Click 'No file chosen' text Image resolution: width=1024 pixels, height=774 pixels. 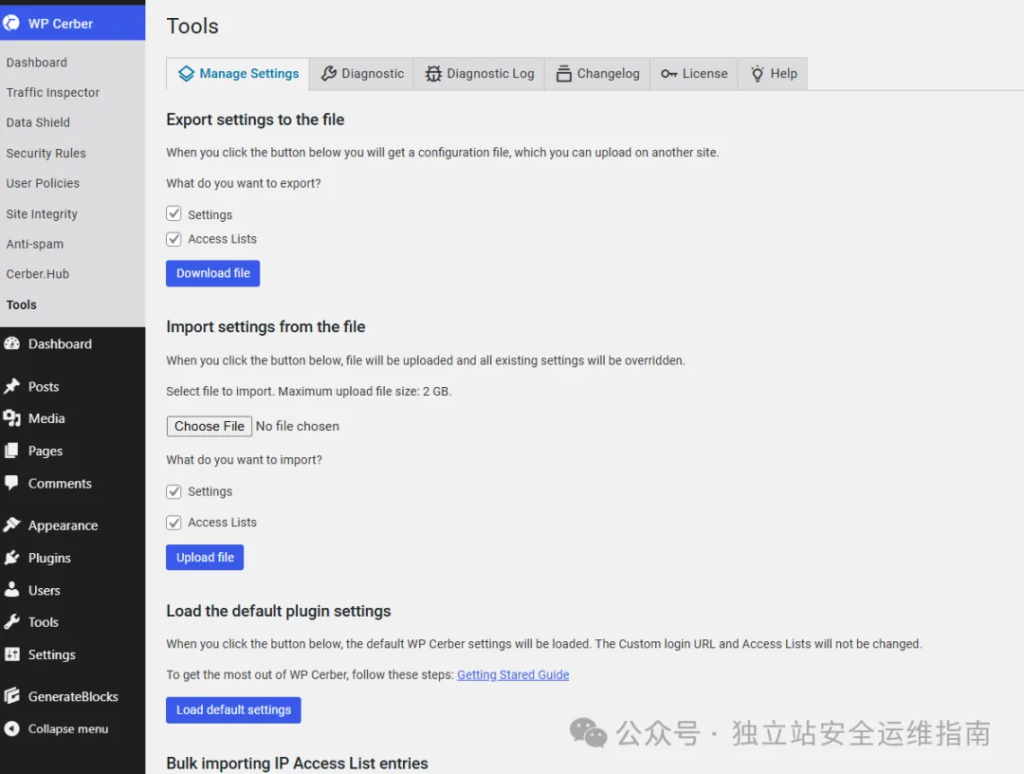click(x=298, y=427)
